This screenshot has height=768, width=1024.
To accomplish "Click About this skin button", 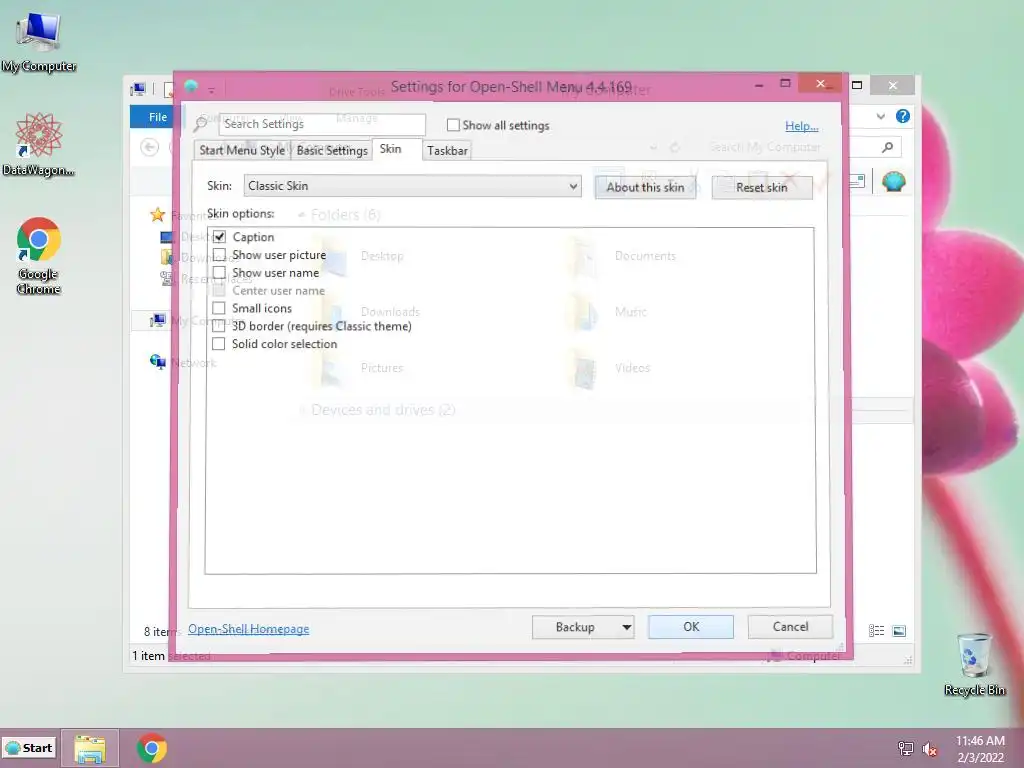I will [x=645, y=187].
